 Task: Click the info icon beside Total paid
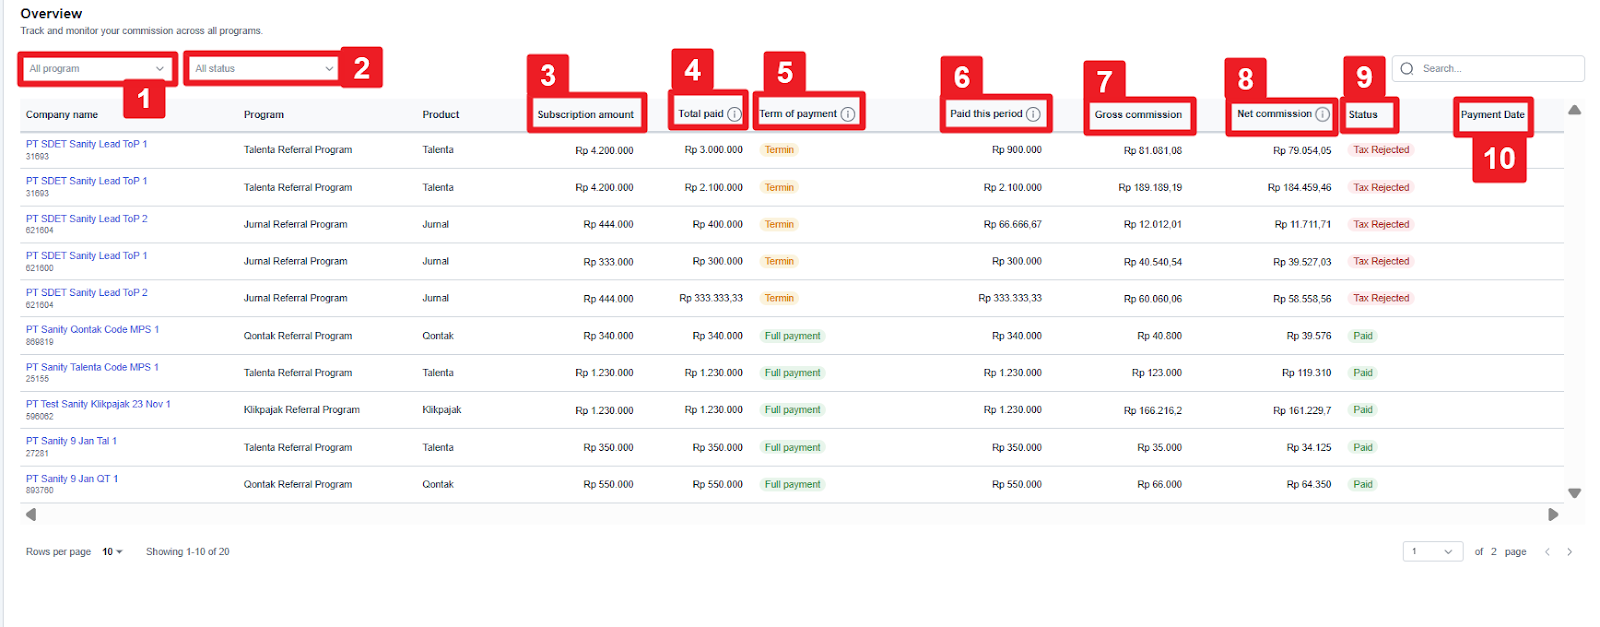[734, 114]
